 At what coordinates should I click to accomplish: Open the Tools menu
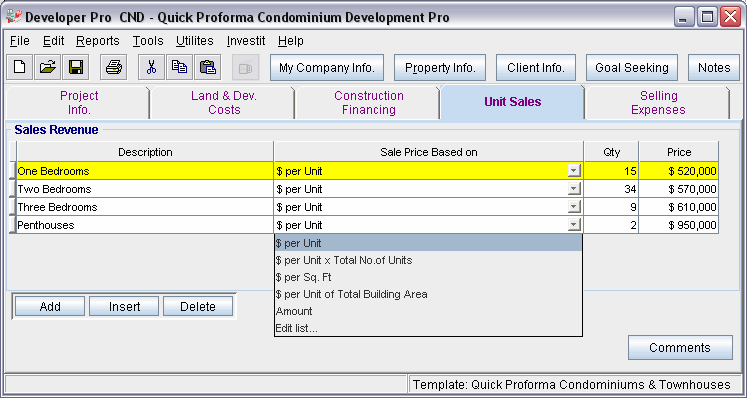click(x=148, y=41)
